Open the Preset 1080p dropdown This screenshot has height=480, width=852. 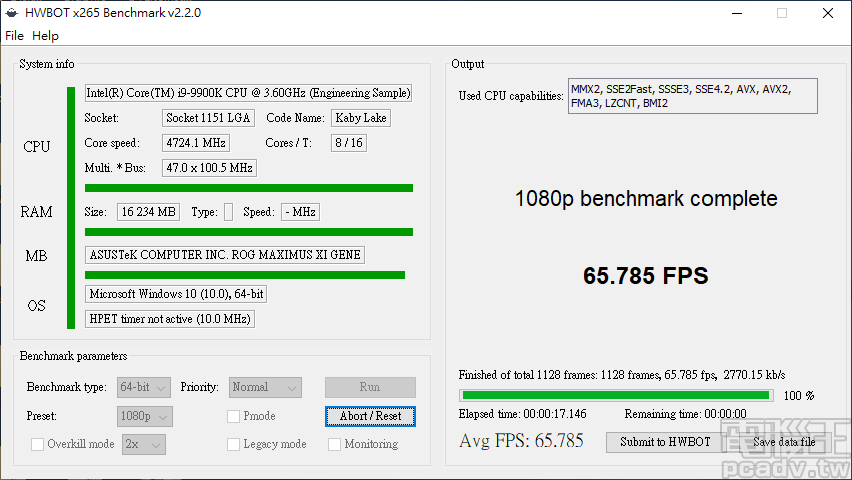(x=145, y=416)
